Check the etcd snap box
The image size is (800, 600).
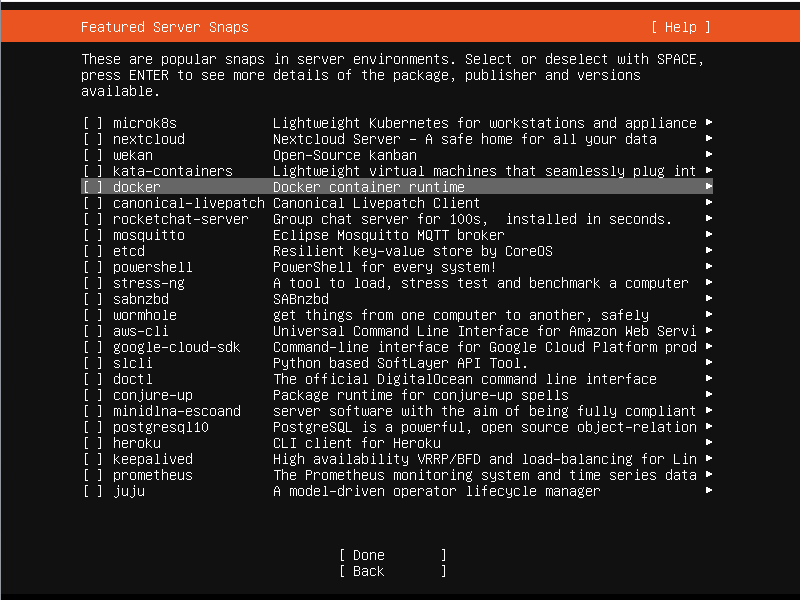click(x=93, y=251)
